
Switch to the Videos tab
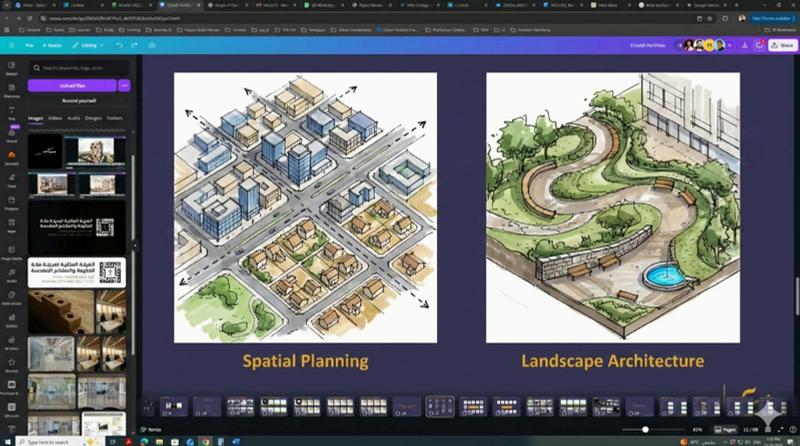(x=55, y=118)
